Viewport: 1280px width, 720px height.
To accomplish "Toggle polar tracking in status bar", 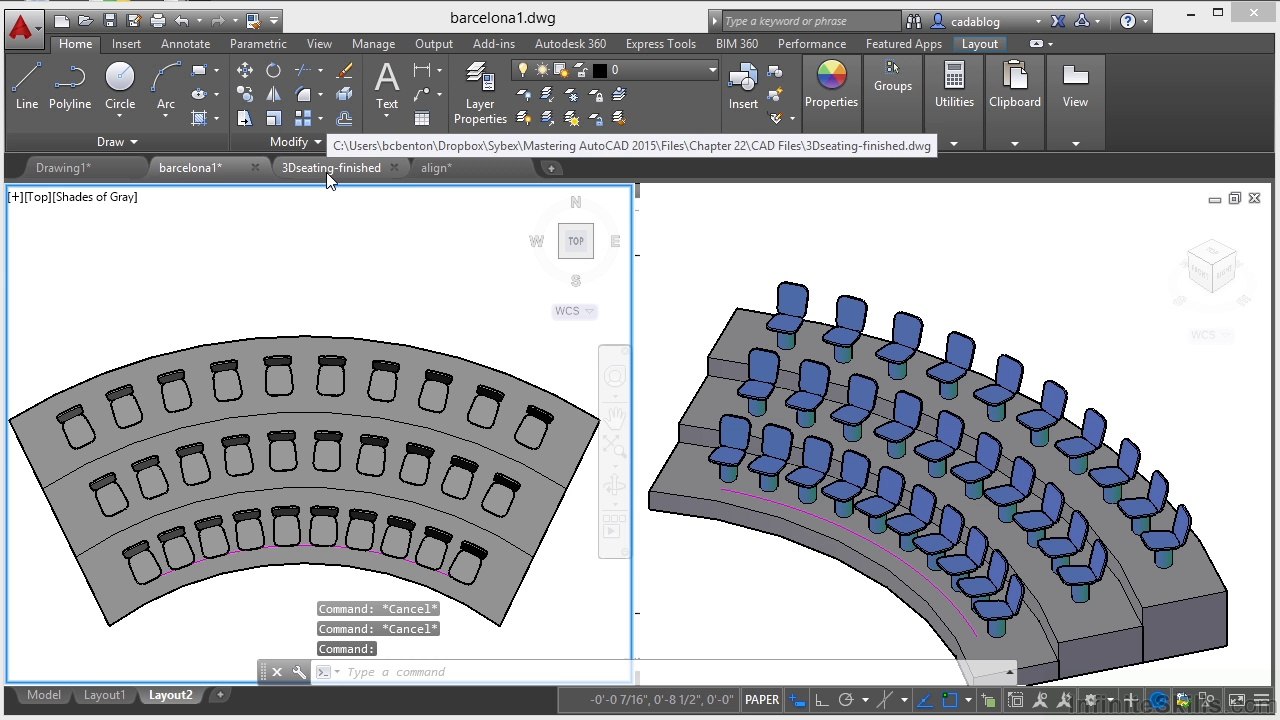I will [x=846, y=700].
